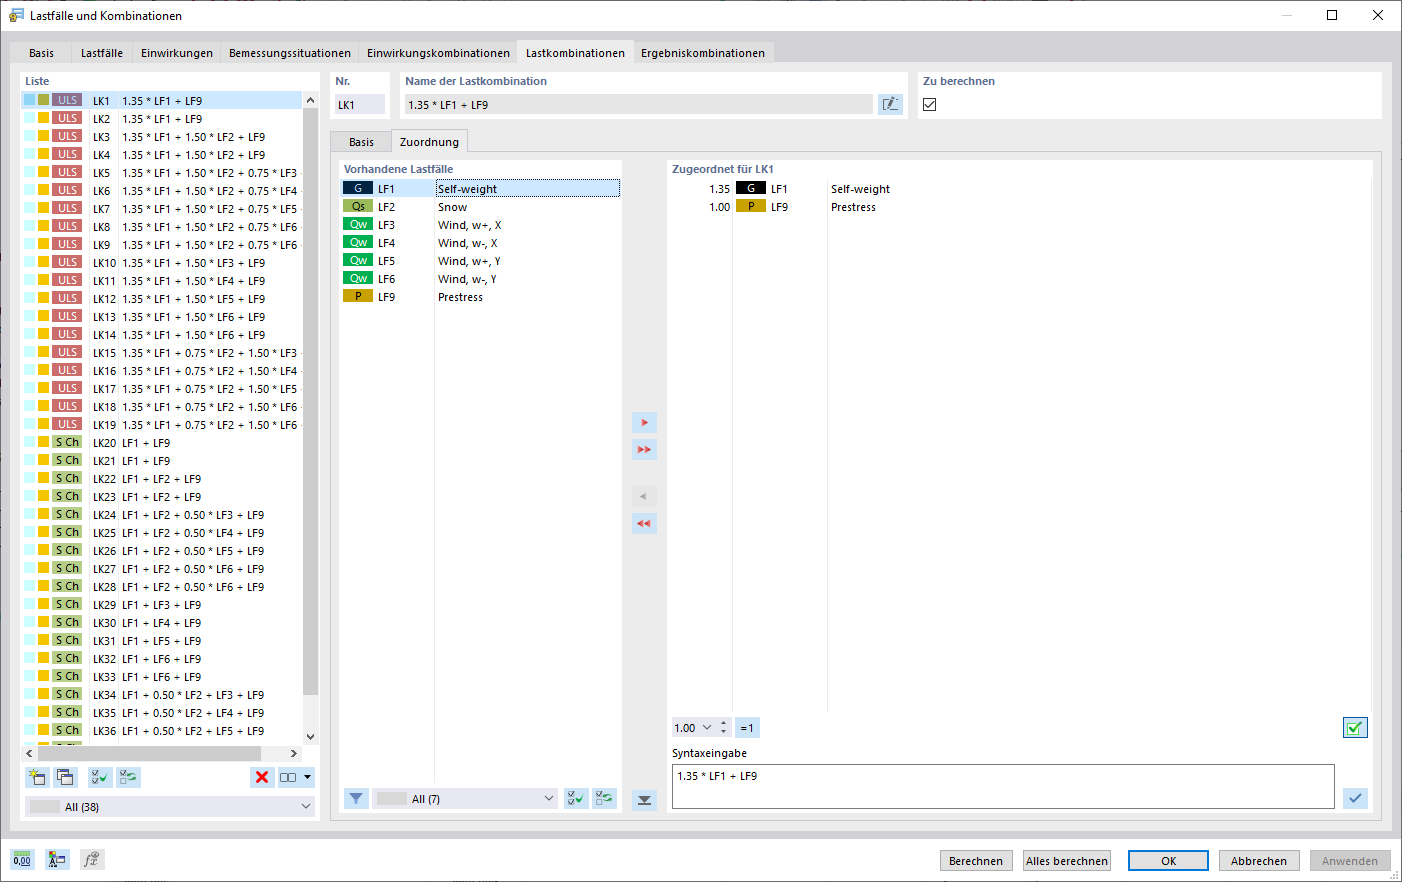Viewport: 1402px width, 882px height.
Task: Select LK36 in the list
Action: pos(161,731)
